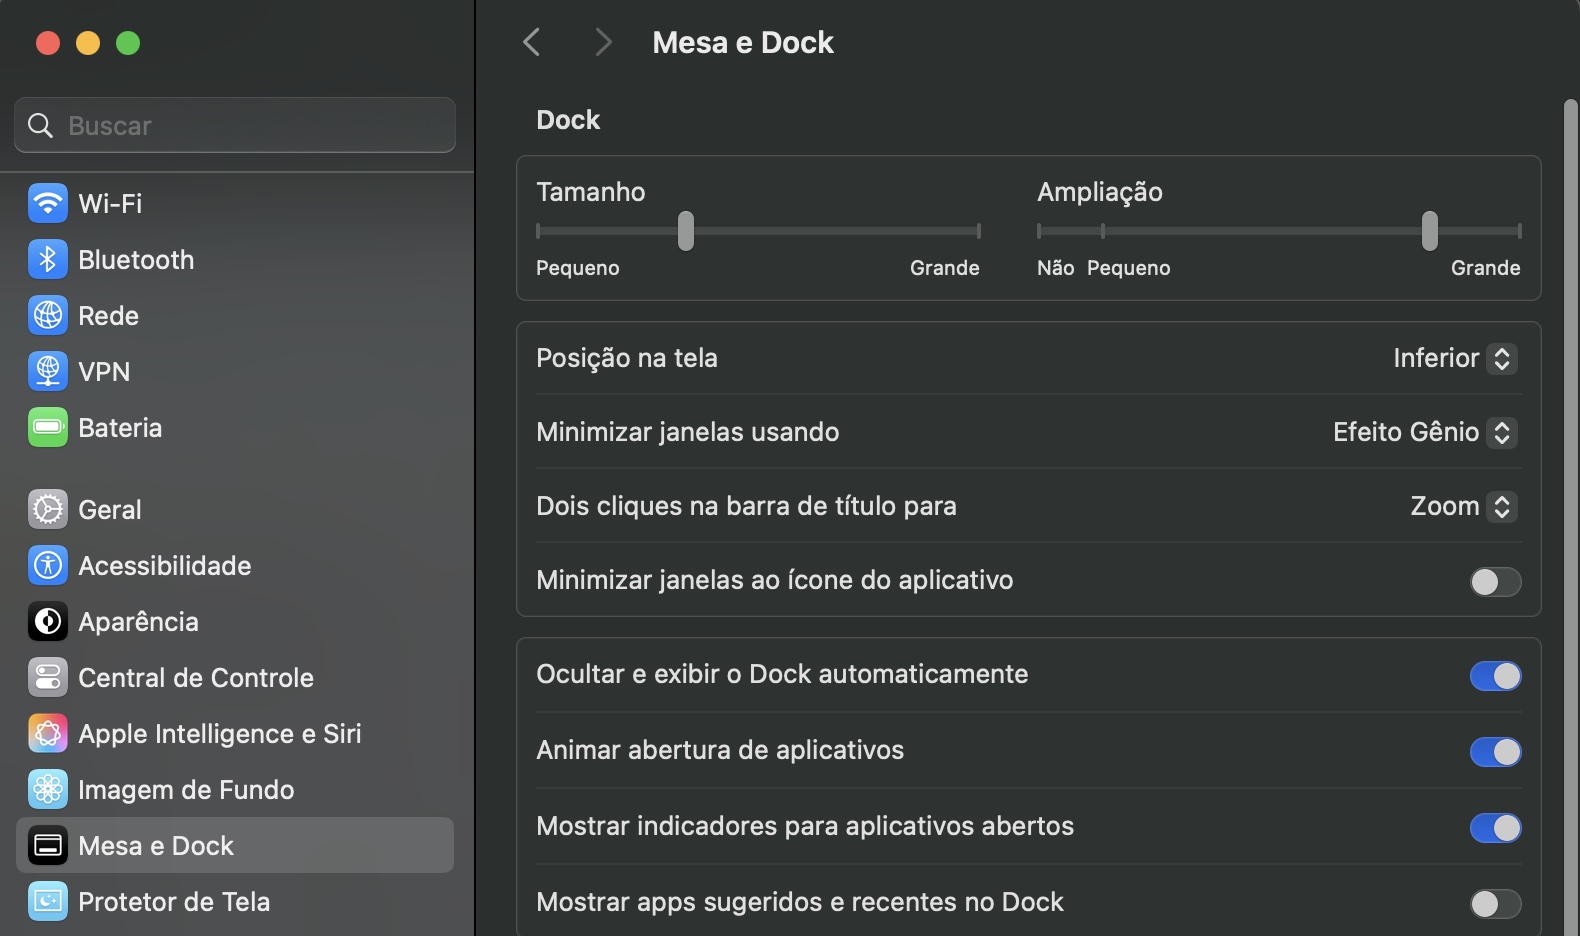
Task: Select Aparência in the sidebar
Action: 235,622
